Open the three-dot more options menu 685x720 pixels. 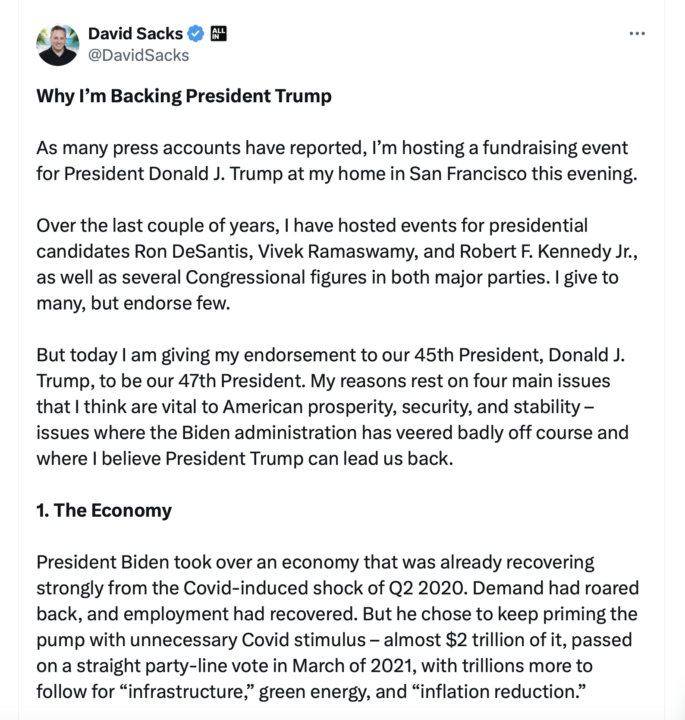click(x=637, y=33)
